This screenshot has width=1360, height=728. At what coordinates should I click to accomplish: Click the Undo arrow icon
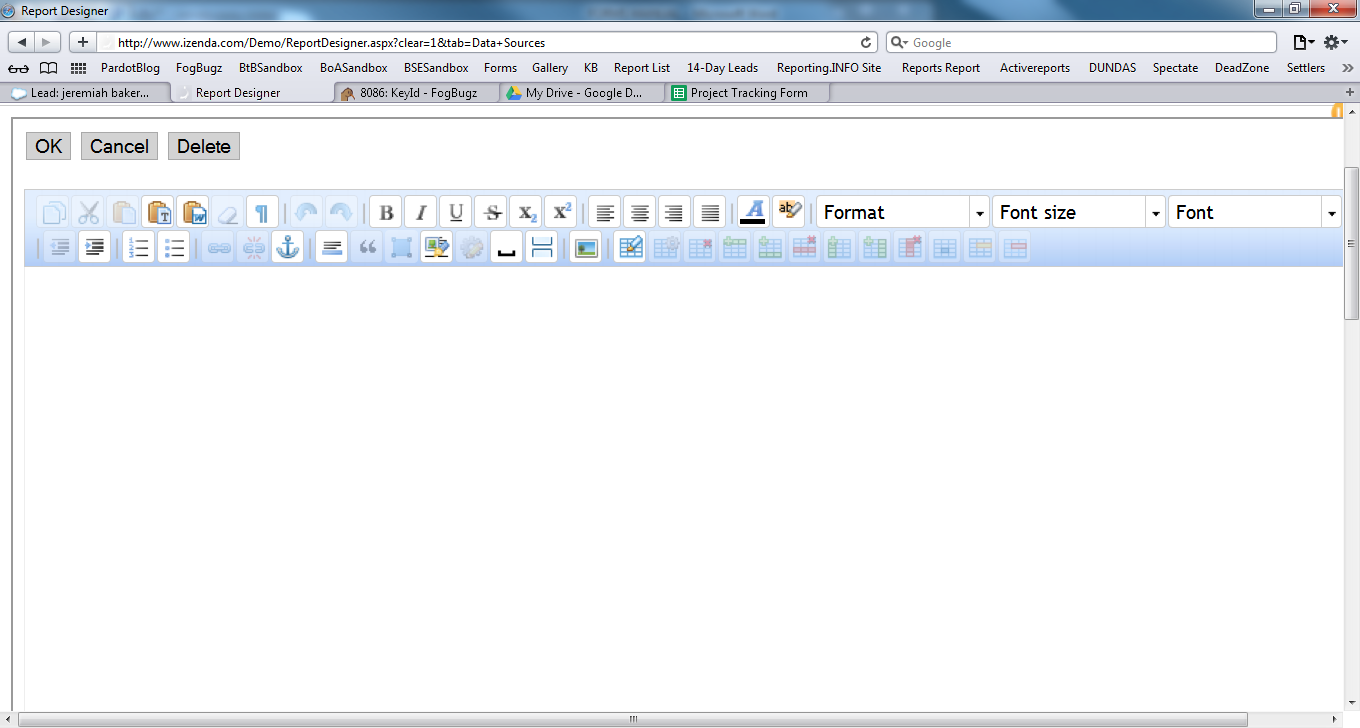tap(307, 212)
